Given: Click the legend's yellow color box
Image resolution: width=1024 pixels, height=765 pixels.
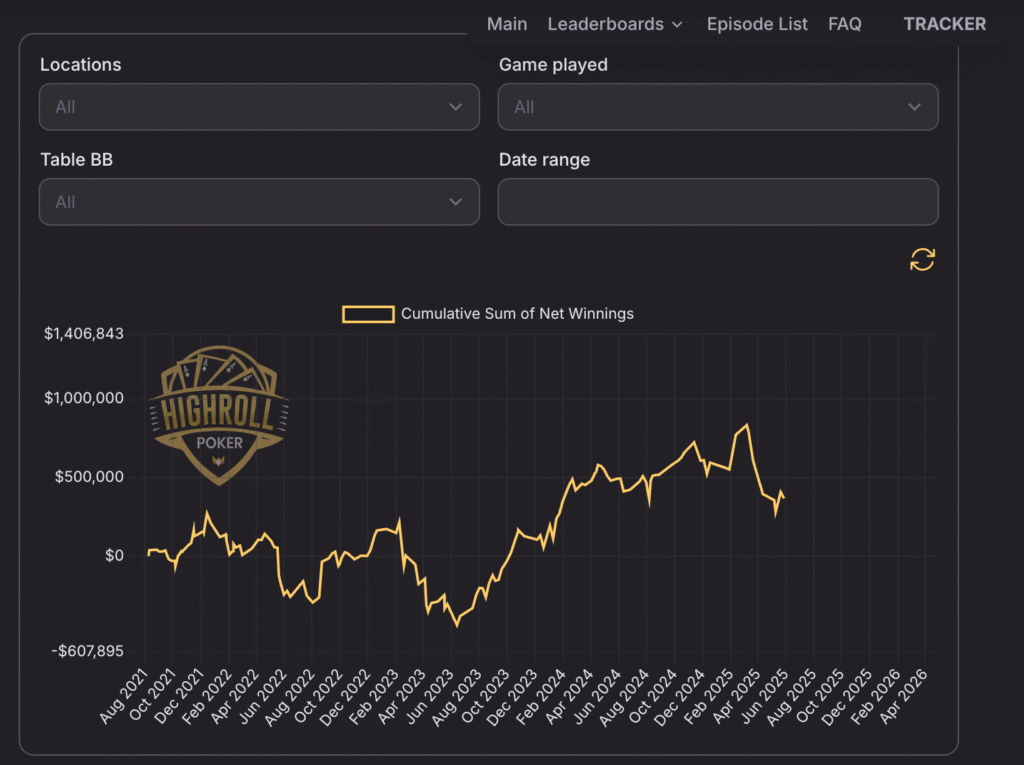Looking at the screenshot, I should [368, 314].
